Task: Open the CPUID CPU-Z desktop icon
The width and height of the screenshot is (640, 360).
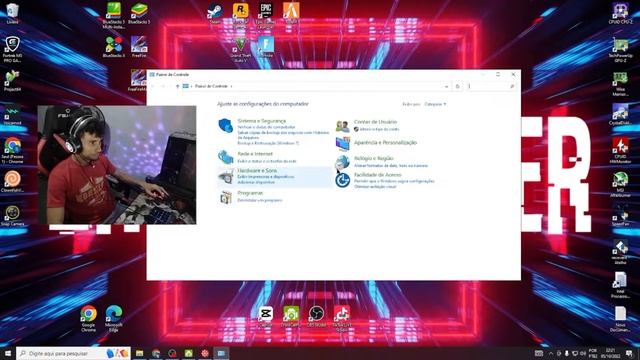Action: pos(620,13)
